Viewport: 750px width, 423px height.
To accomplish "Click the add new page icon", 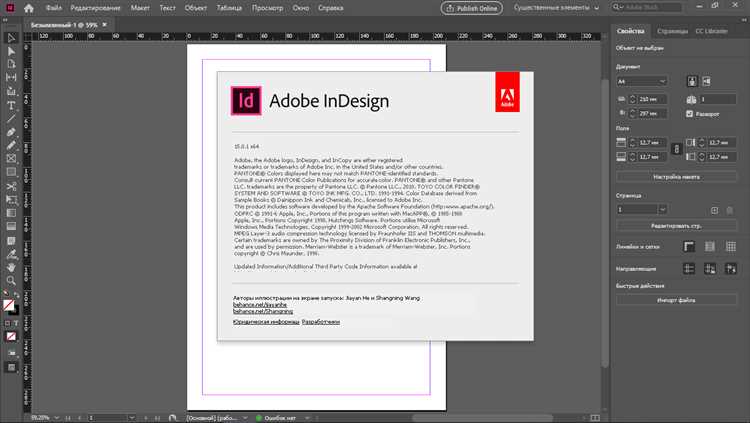I will point(714,210).
